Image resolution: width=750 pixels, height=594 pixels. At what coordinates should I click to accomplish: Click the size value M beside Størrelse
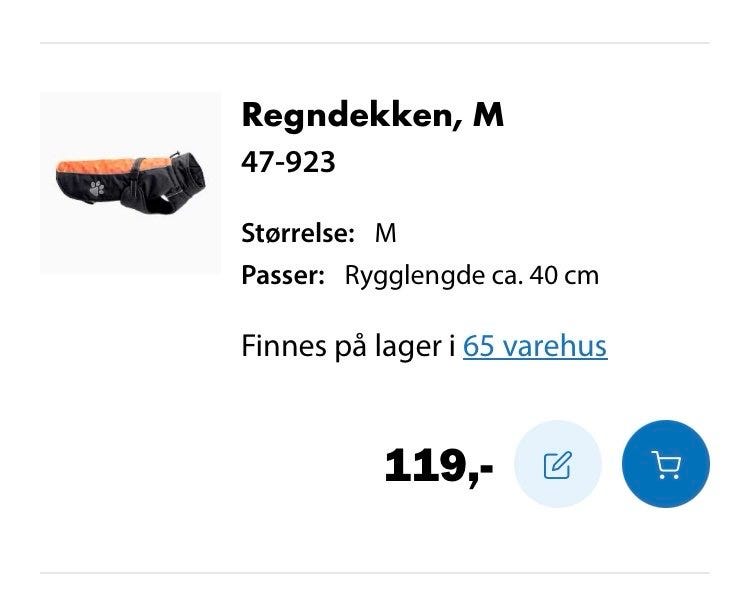(386, 233)
